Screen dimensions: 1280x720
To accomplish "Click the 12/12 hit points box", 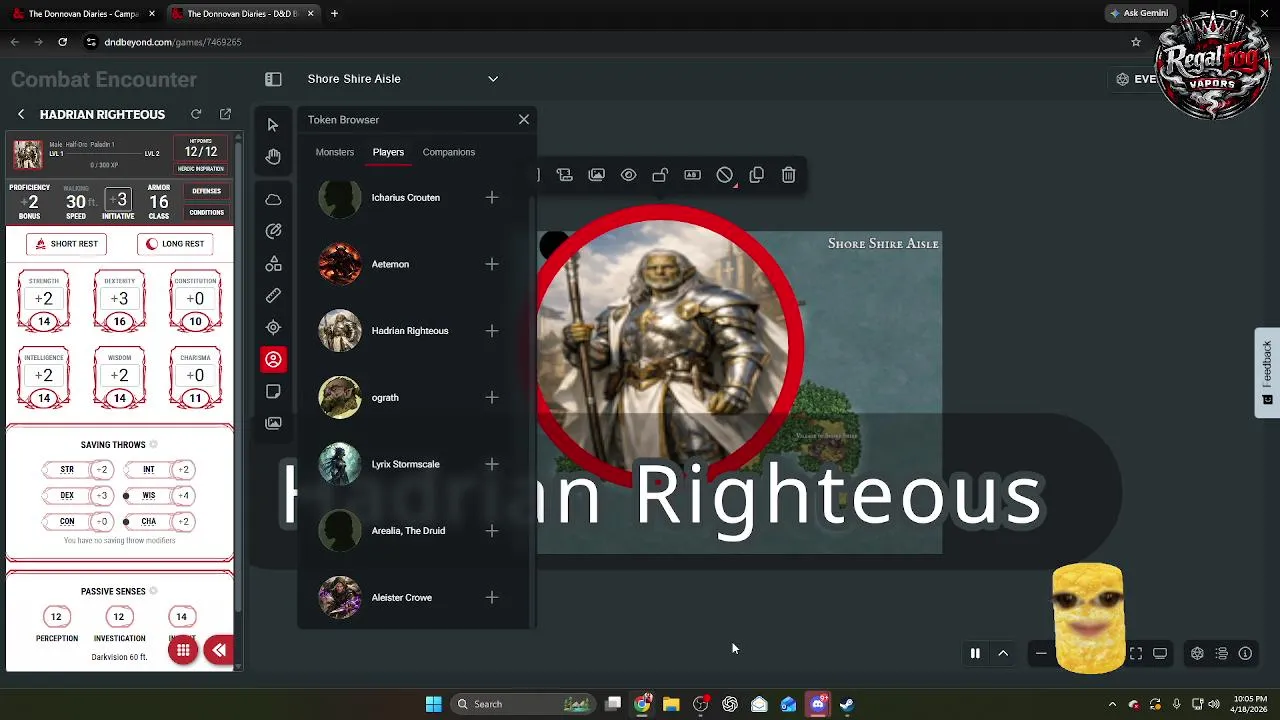I will point(201,149).
